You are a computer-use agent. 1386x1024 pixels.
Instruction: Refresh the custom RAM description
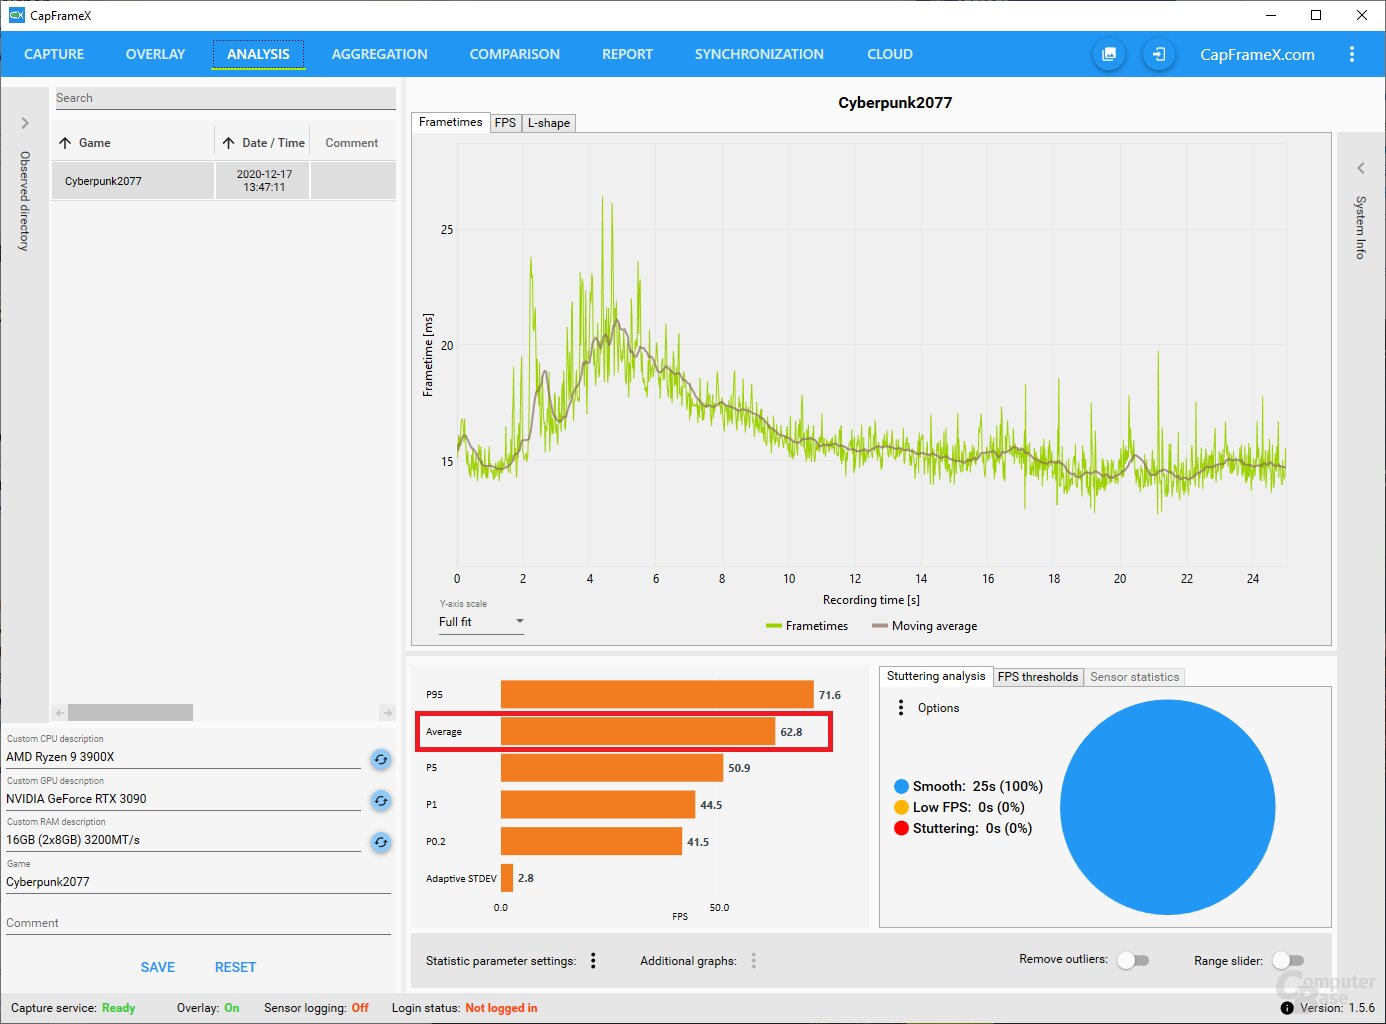(x=381, y=842)
